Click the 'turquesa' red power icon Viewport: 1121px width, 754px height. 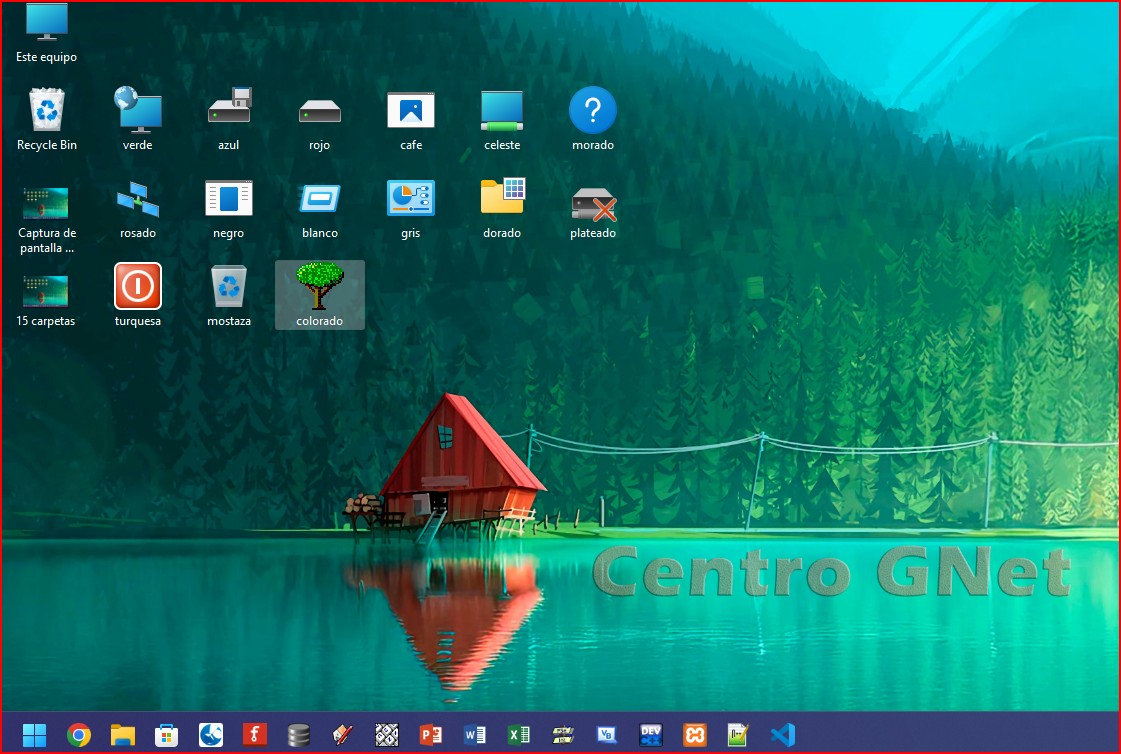[x=138, y=287]
